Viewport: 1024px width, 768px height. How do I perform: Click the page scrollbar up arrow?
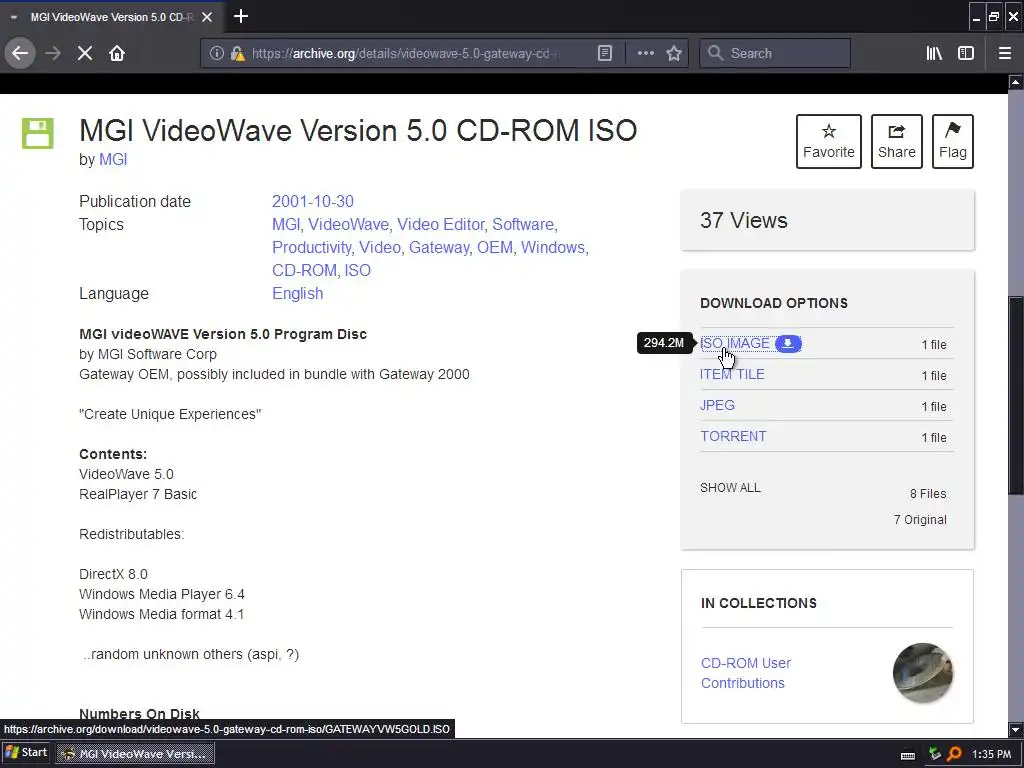coord(1016,82)
